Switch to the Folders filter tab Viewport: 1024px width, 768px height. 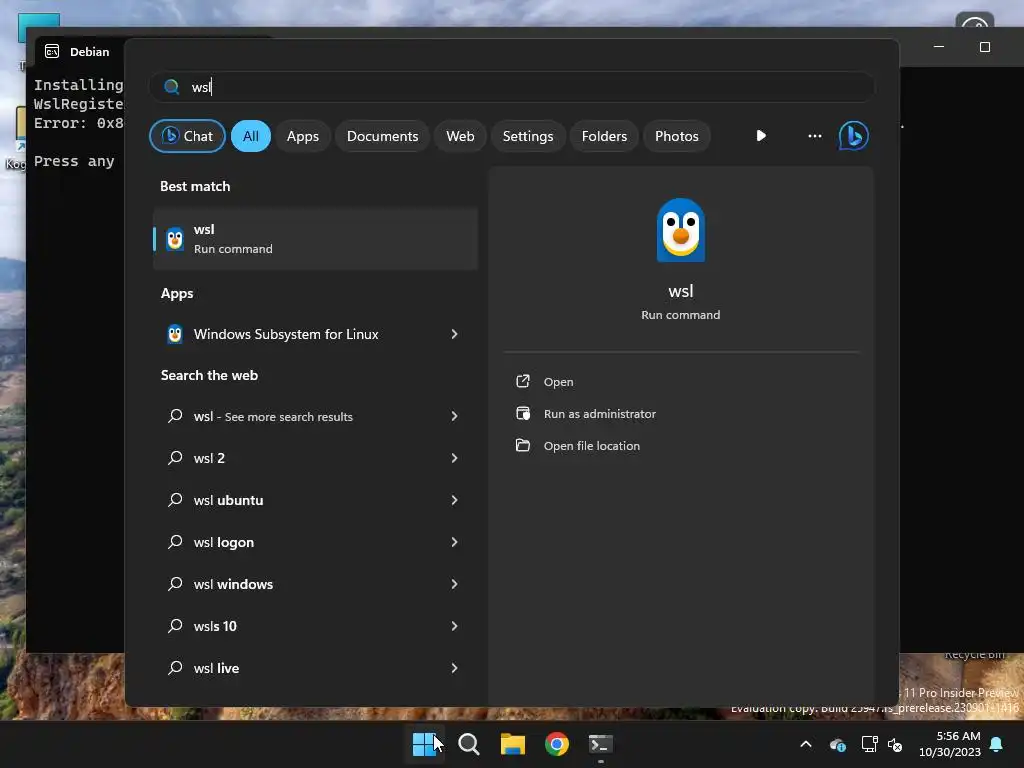pyautogui.click(x=604, y=136)
